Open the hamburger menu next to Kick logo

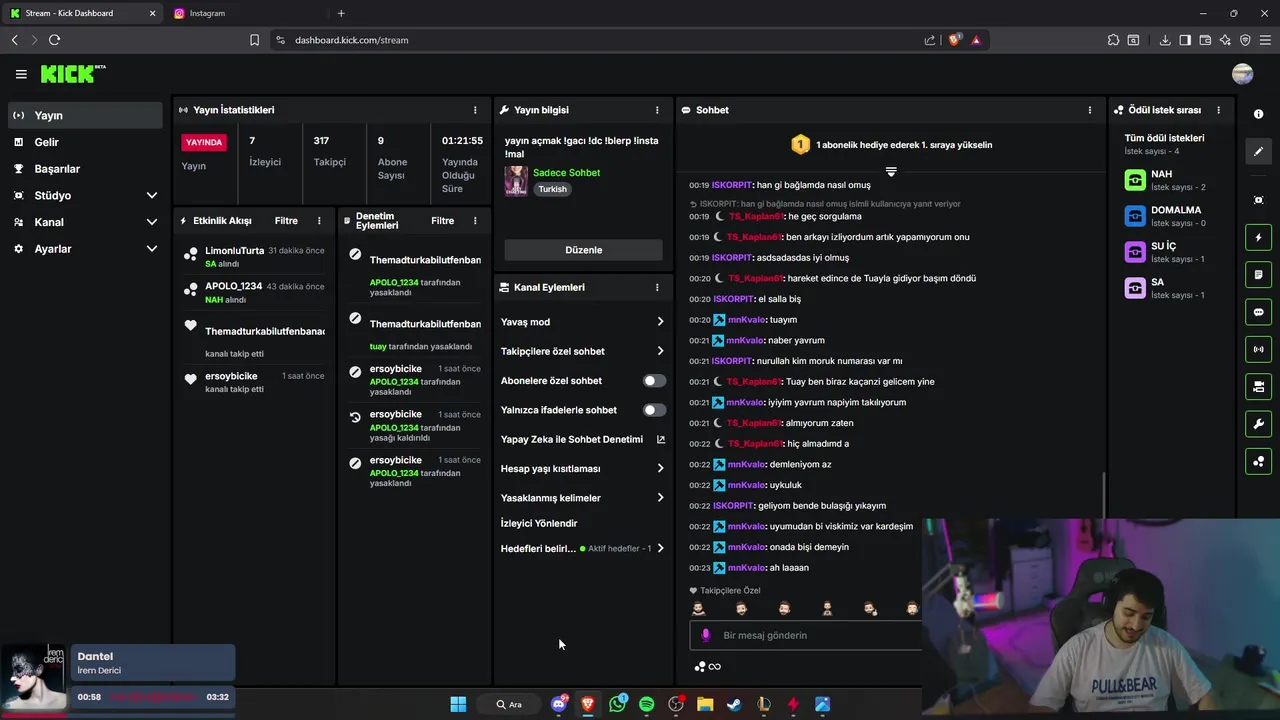21,74
